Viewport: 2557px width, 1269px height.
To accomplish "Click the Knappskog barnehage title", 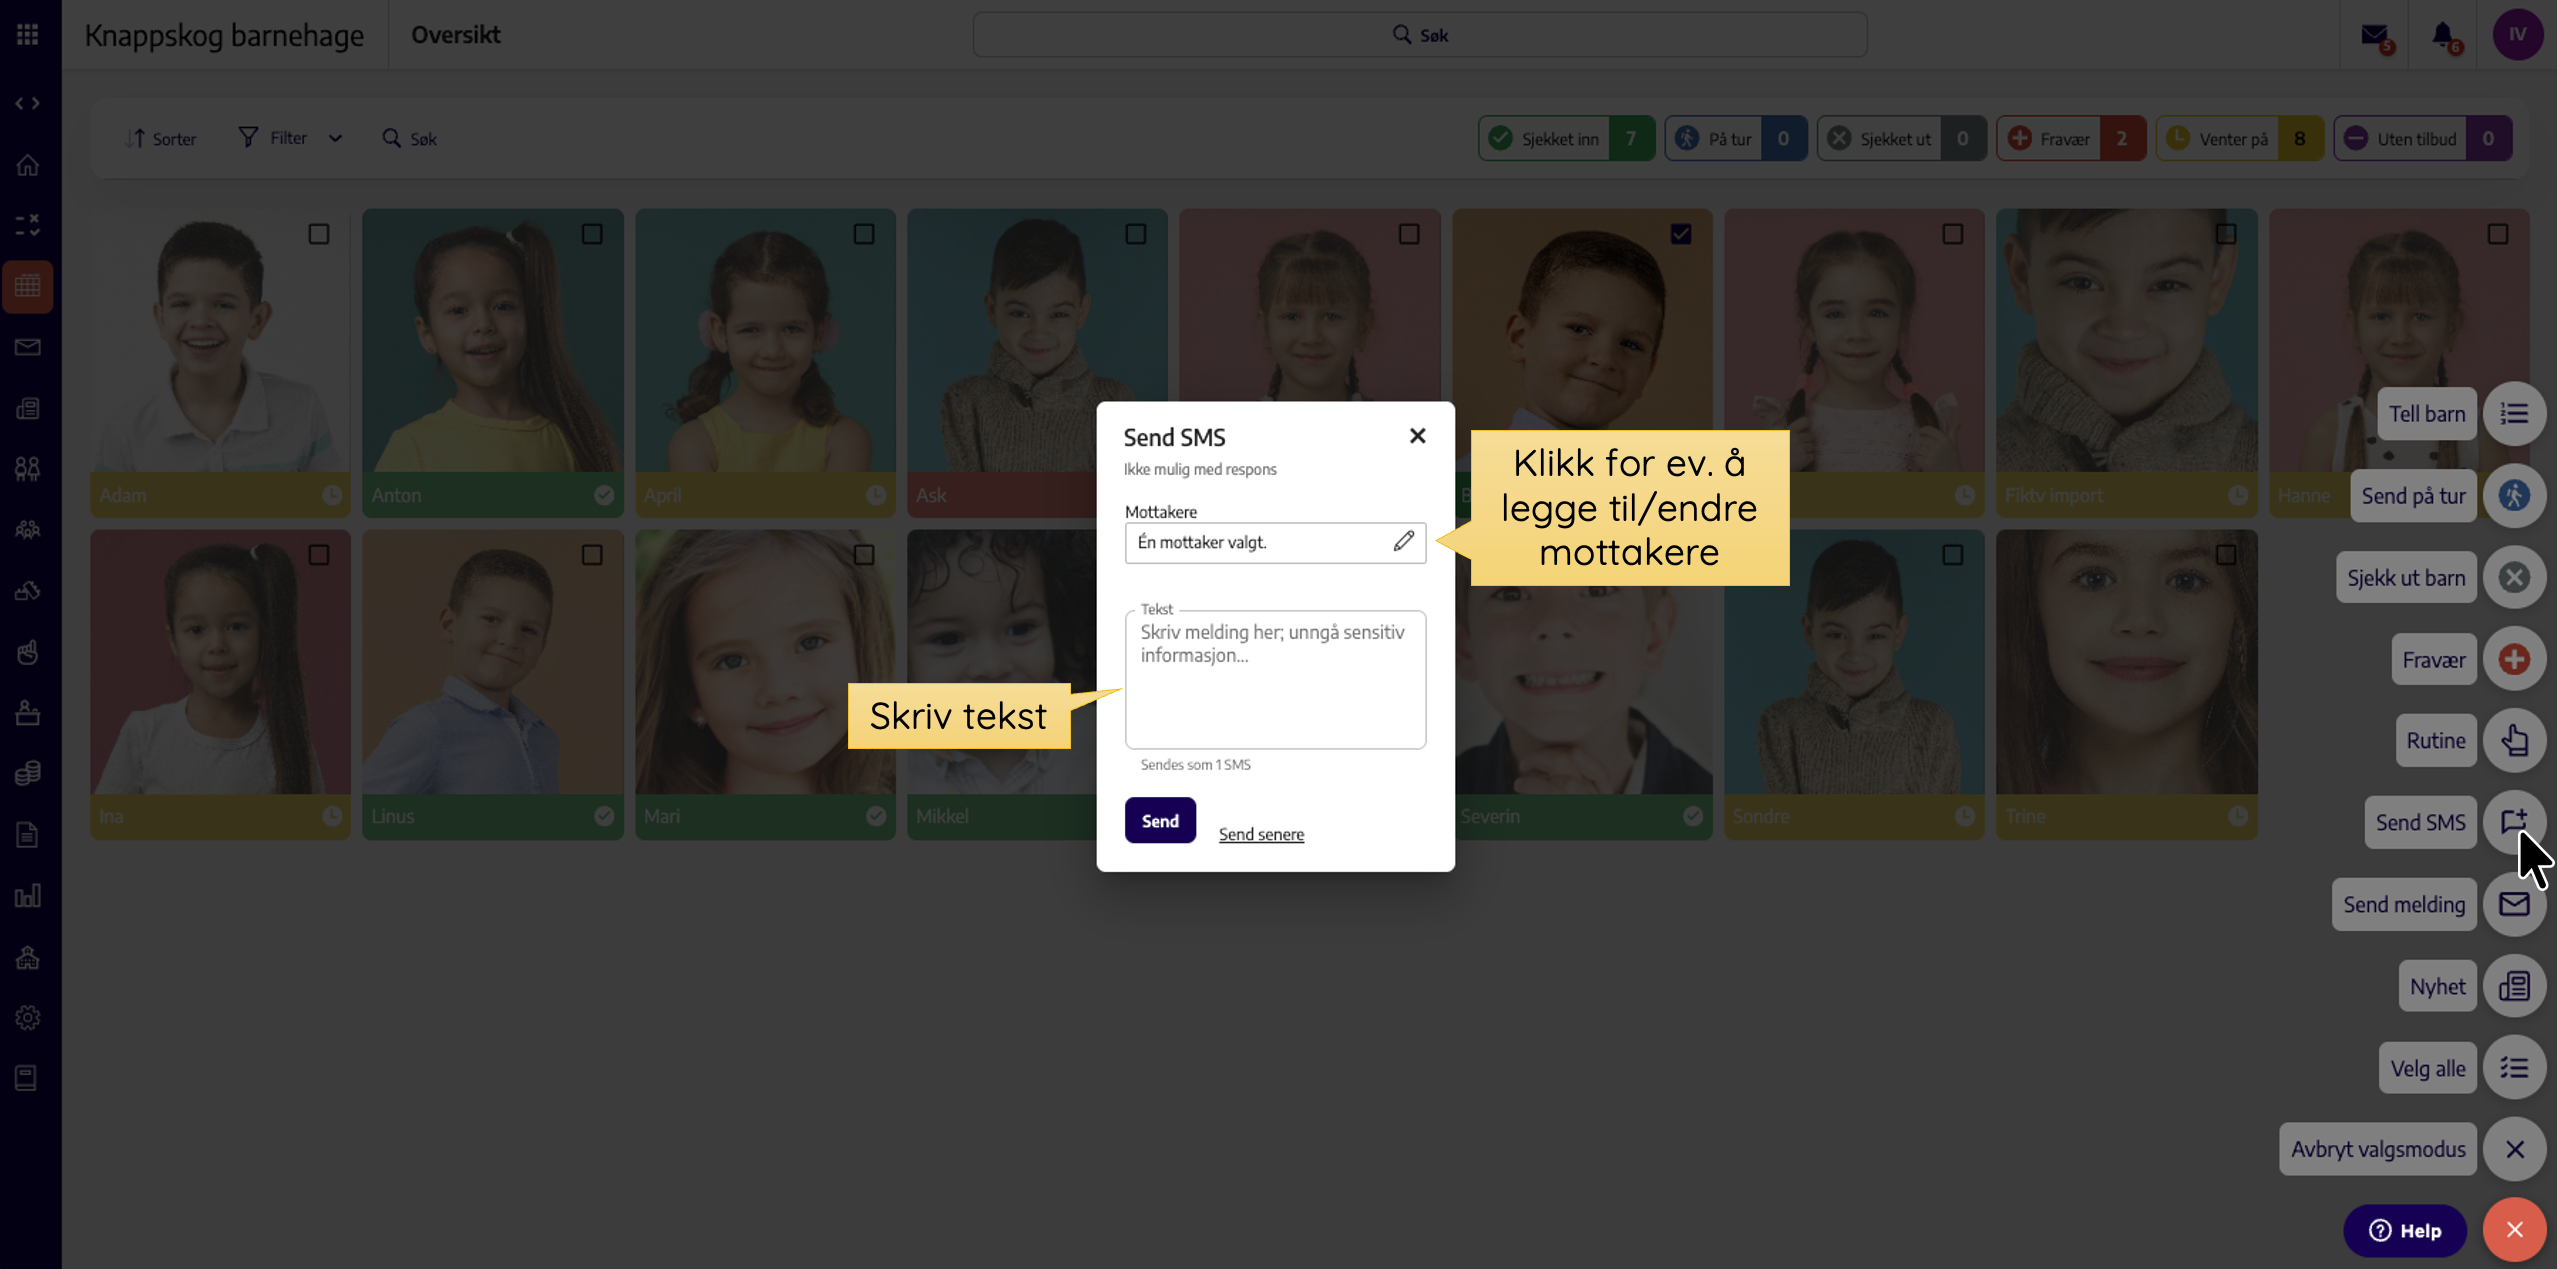I will 224,35.
